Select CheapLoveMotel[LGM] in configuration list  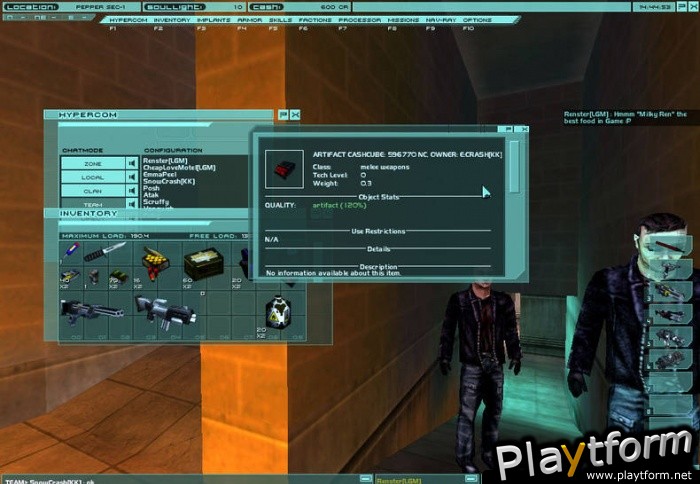coord(179,167)
